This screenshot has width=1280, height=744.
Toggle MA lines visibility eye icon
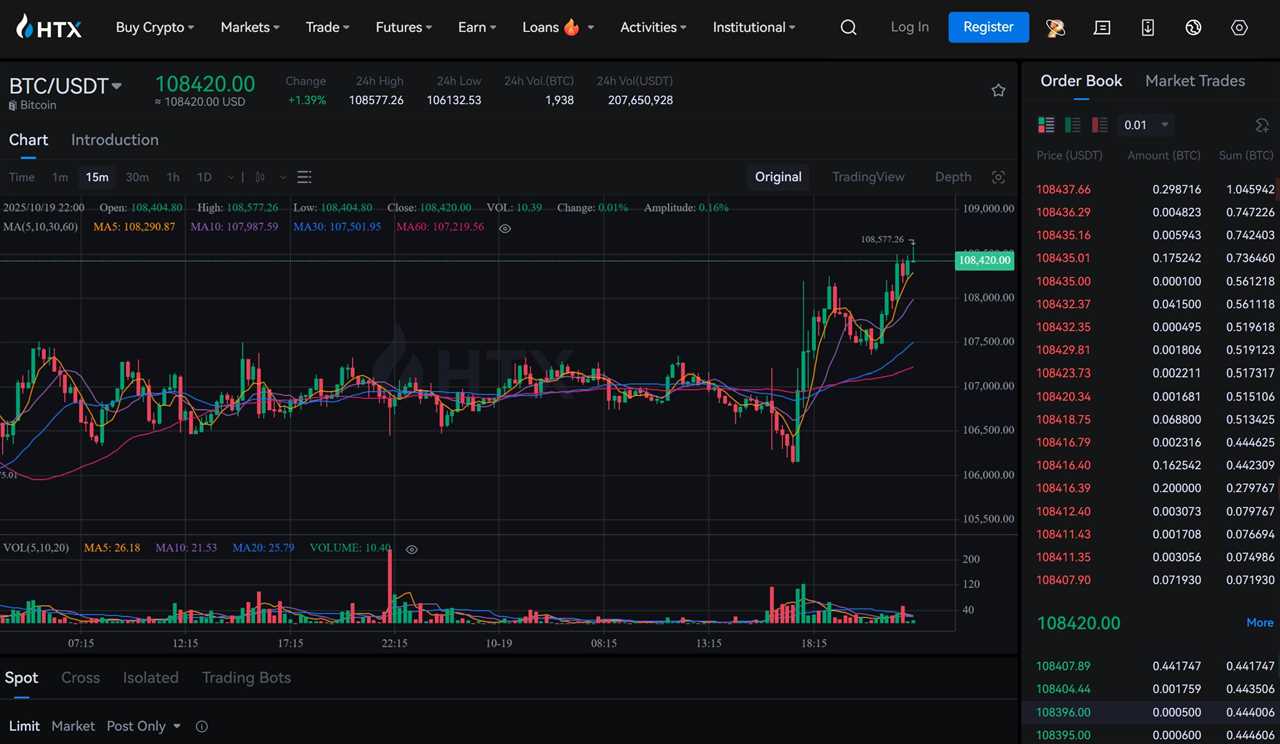click(x=505, y=228)
